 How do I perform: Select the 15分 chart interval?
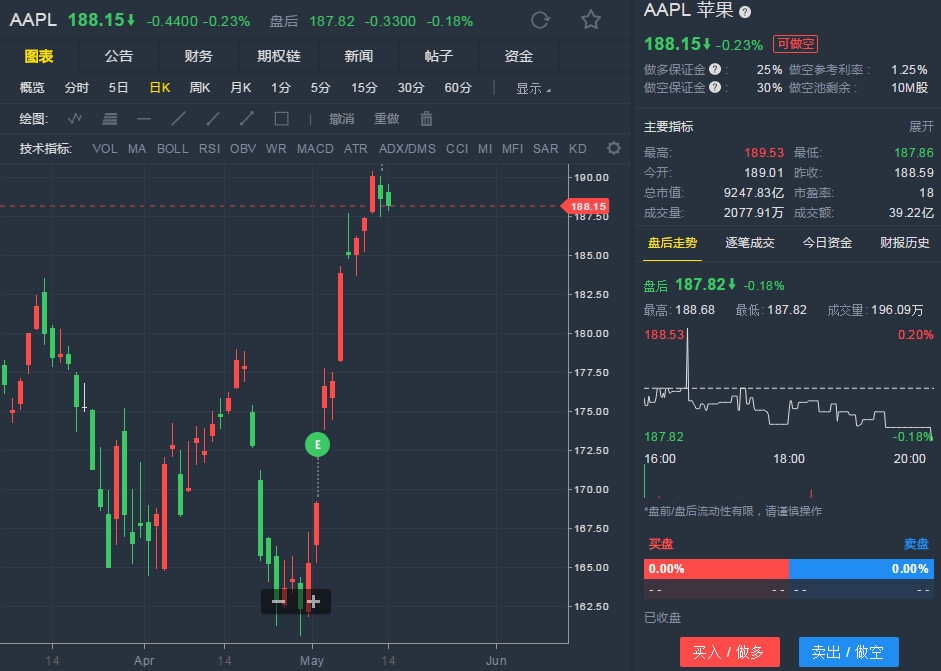coord(364,88)
